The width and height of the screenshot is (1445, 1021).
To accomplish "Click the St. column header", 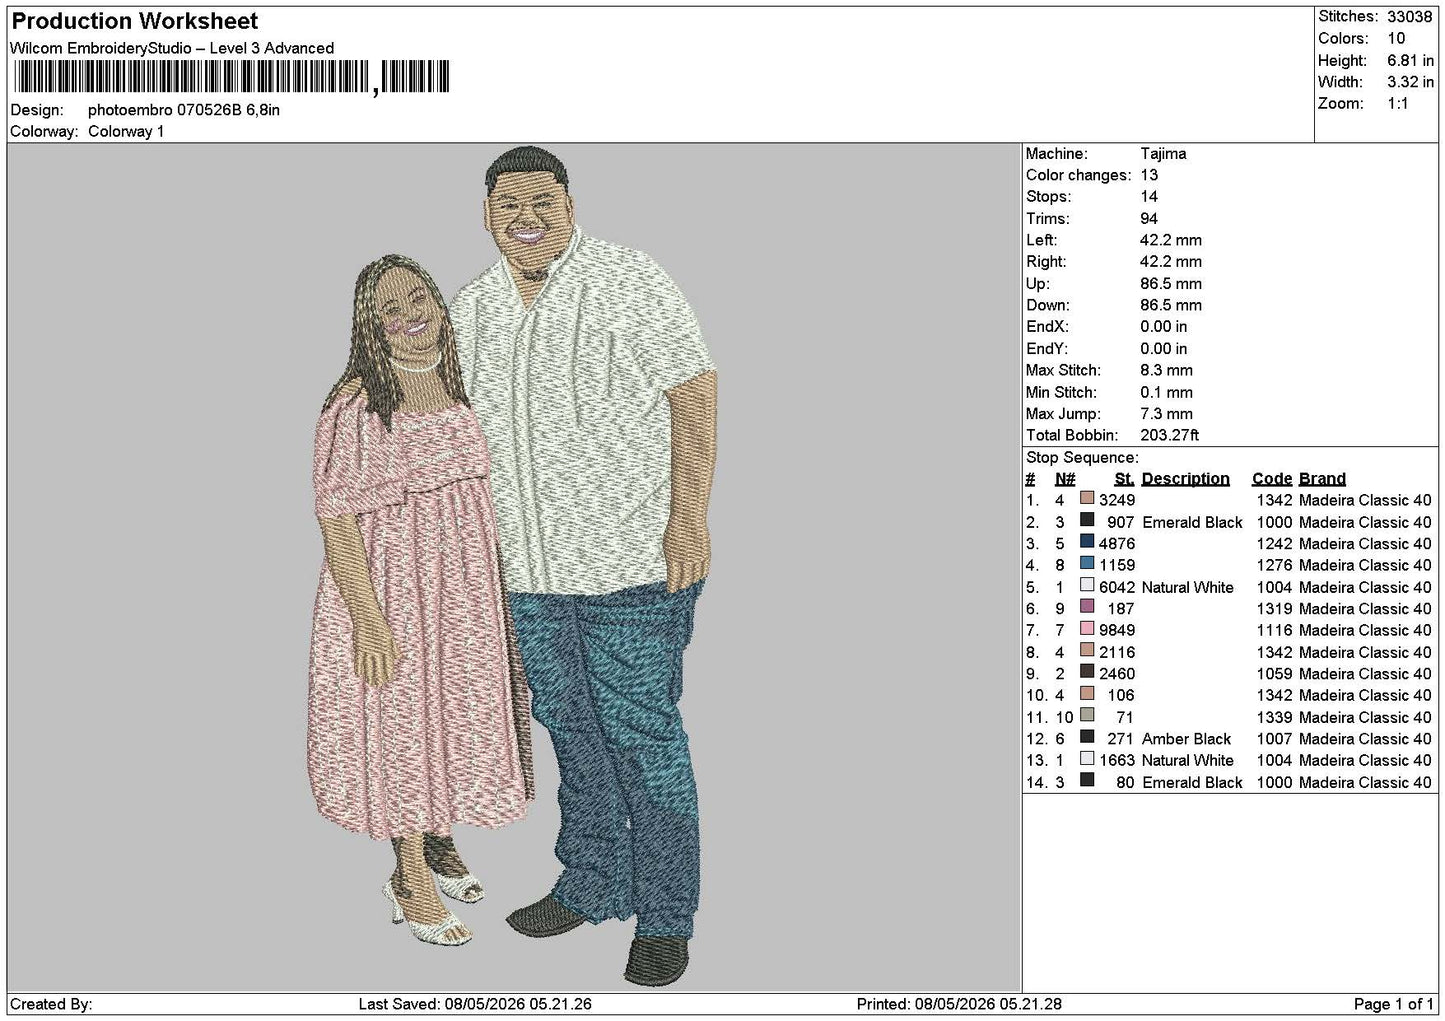I will (1124, 479).
